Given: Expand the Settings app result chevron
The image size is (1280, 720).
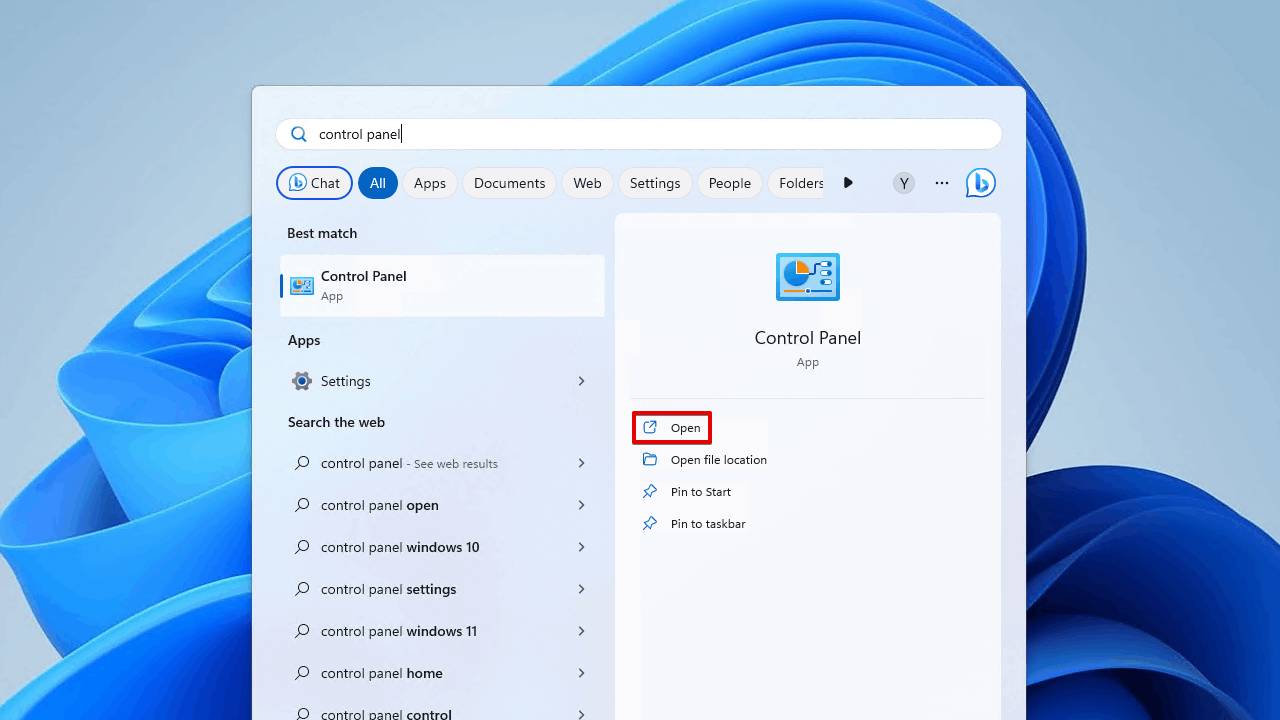Looking at the screenshot, I should pyautogui.click(x=581, y=381).
